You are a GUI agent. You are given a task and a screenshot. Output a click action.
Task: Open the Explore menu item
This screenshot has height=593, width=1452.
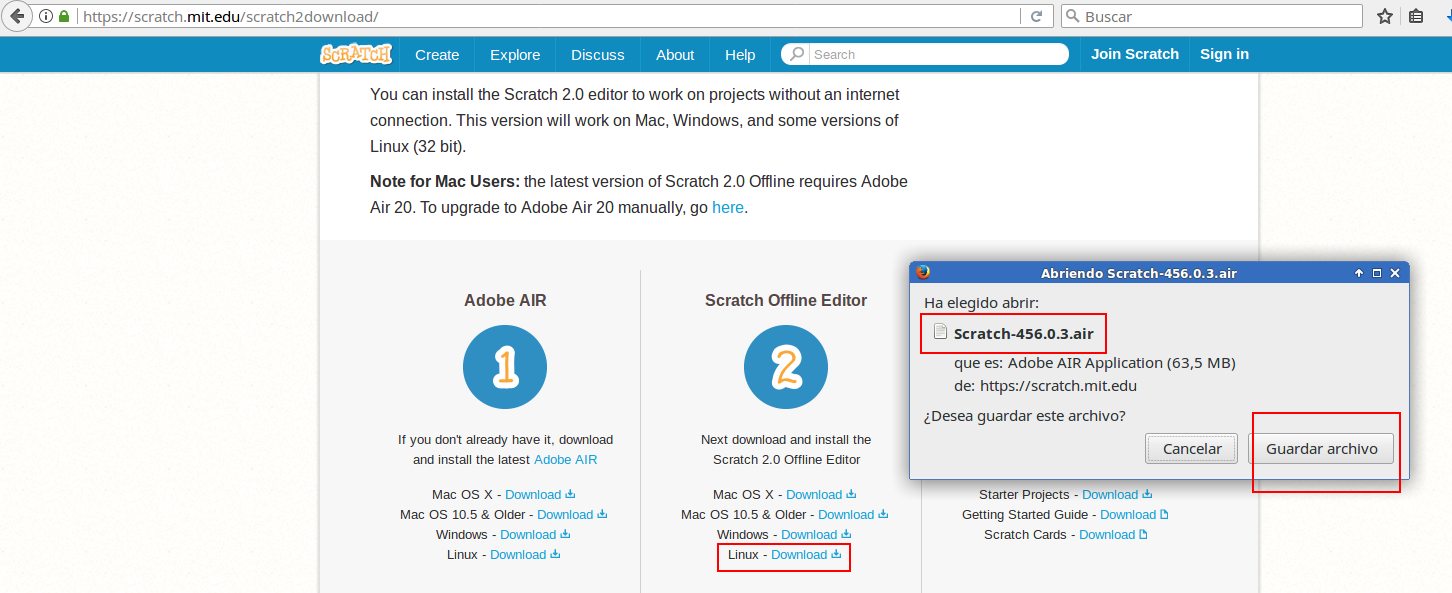(515, 55)
